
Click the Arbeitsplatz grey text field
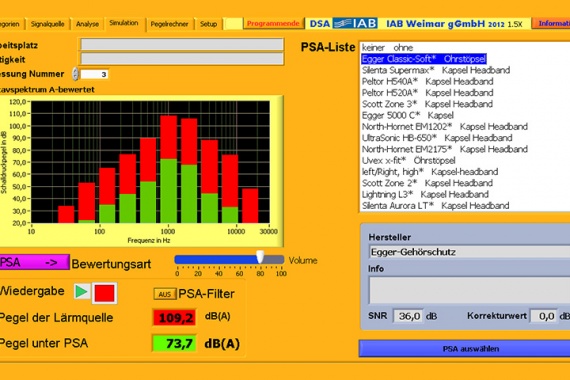tap(182, 45)
